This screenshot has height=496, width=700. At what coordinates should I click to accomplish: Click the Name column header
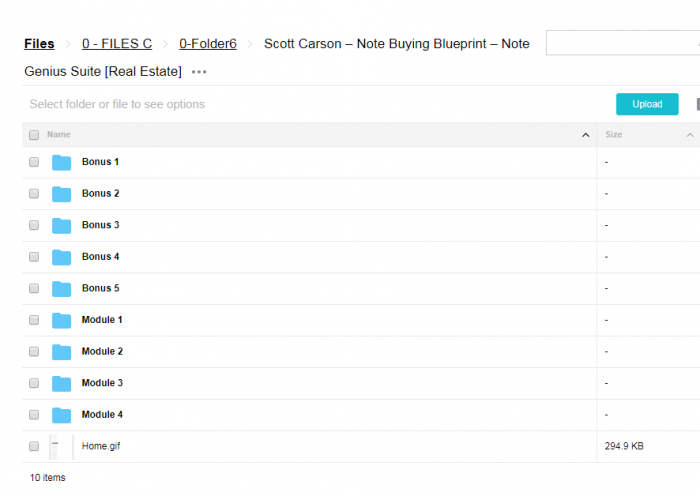(59, 134)
